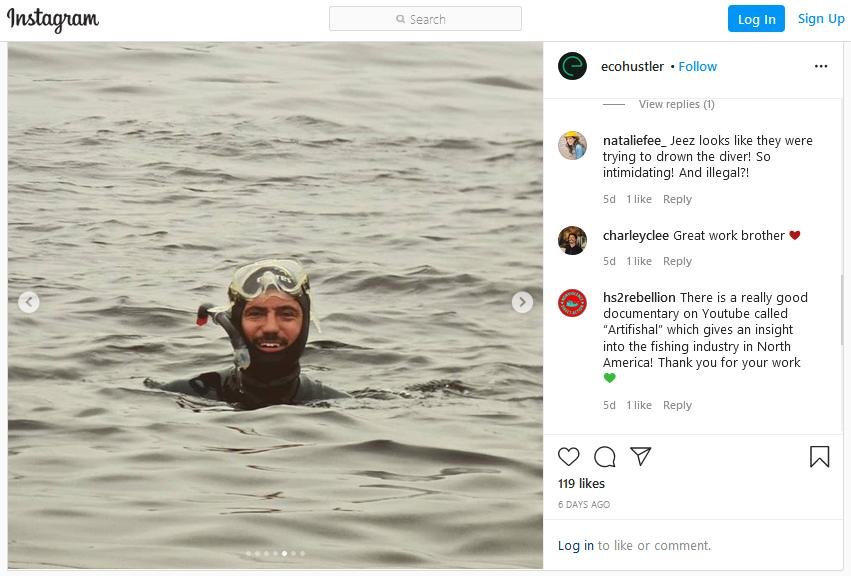Select the fifth carousel dot indicator
The image size is (851, 576).
[x=283, y=552]
